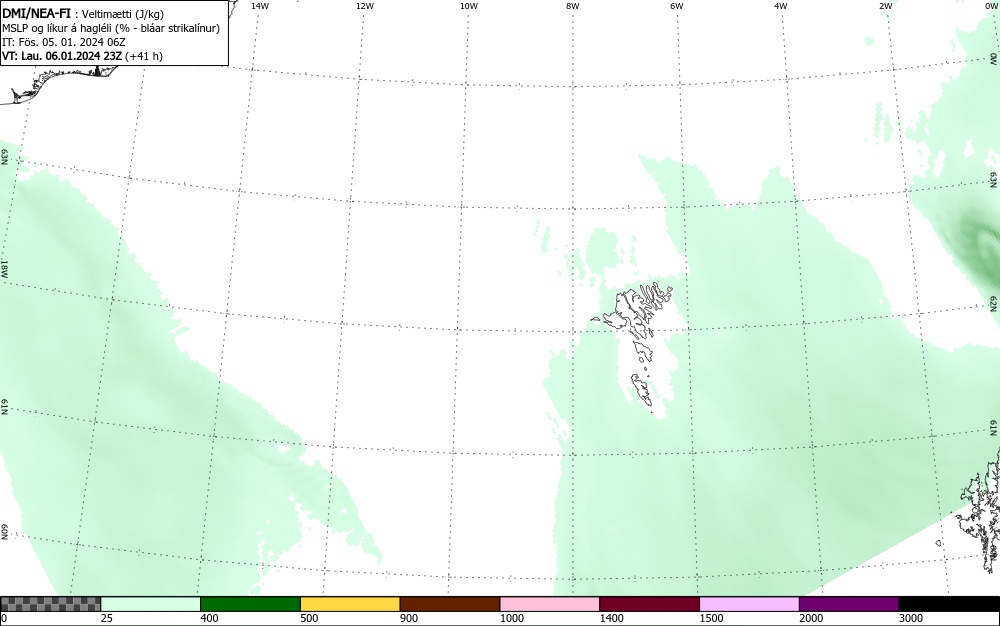
Task: Click the "(+41 h)" forecast offset
Action: 144,56
